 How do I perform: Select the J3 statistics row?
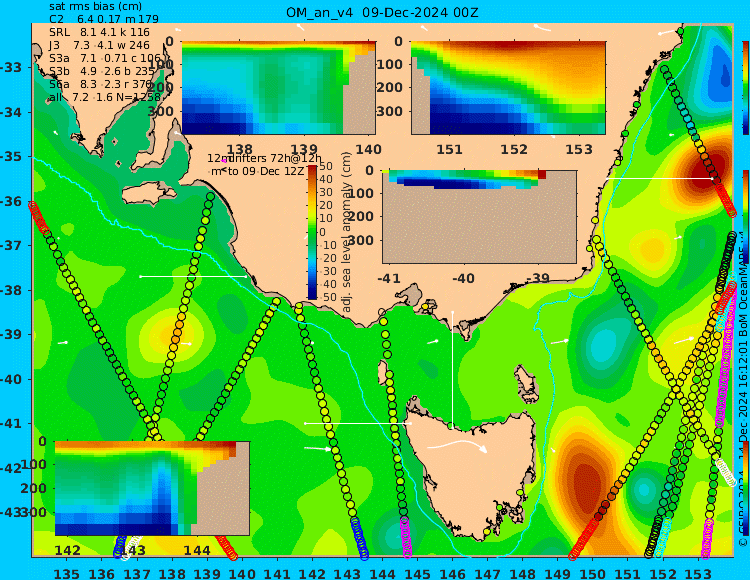click(x=99, y=45)
